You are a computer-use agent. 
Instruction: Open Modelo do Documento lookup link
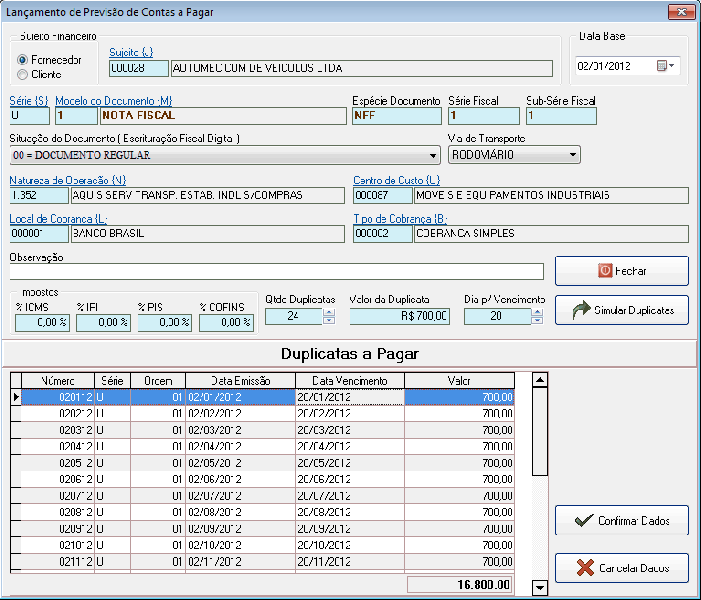(114, 101)
